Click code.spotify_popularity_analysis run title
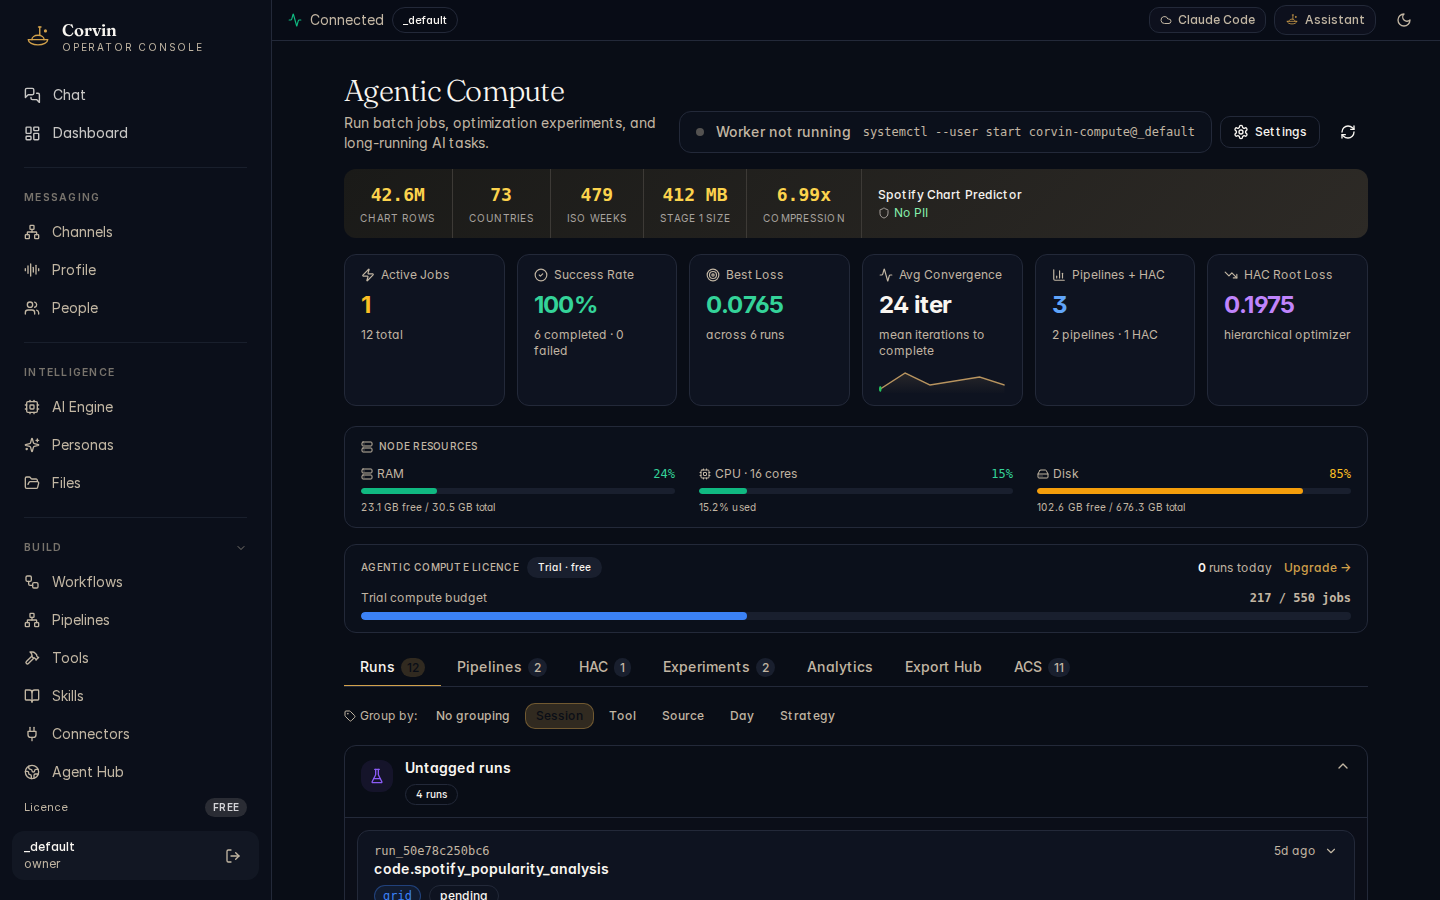The height and width of the screenshot is (900, 1440). pos(491,869)
